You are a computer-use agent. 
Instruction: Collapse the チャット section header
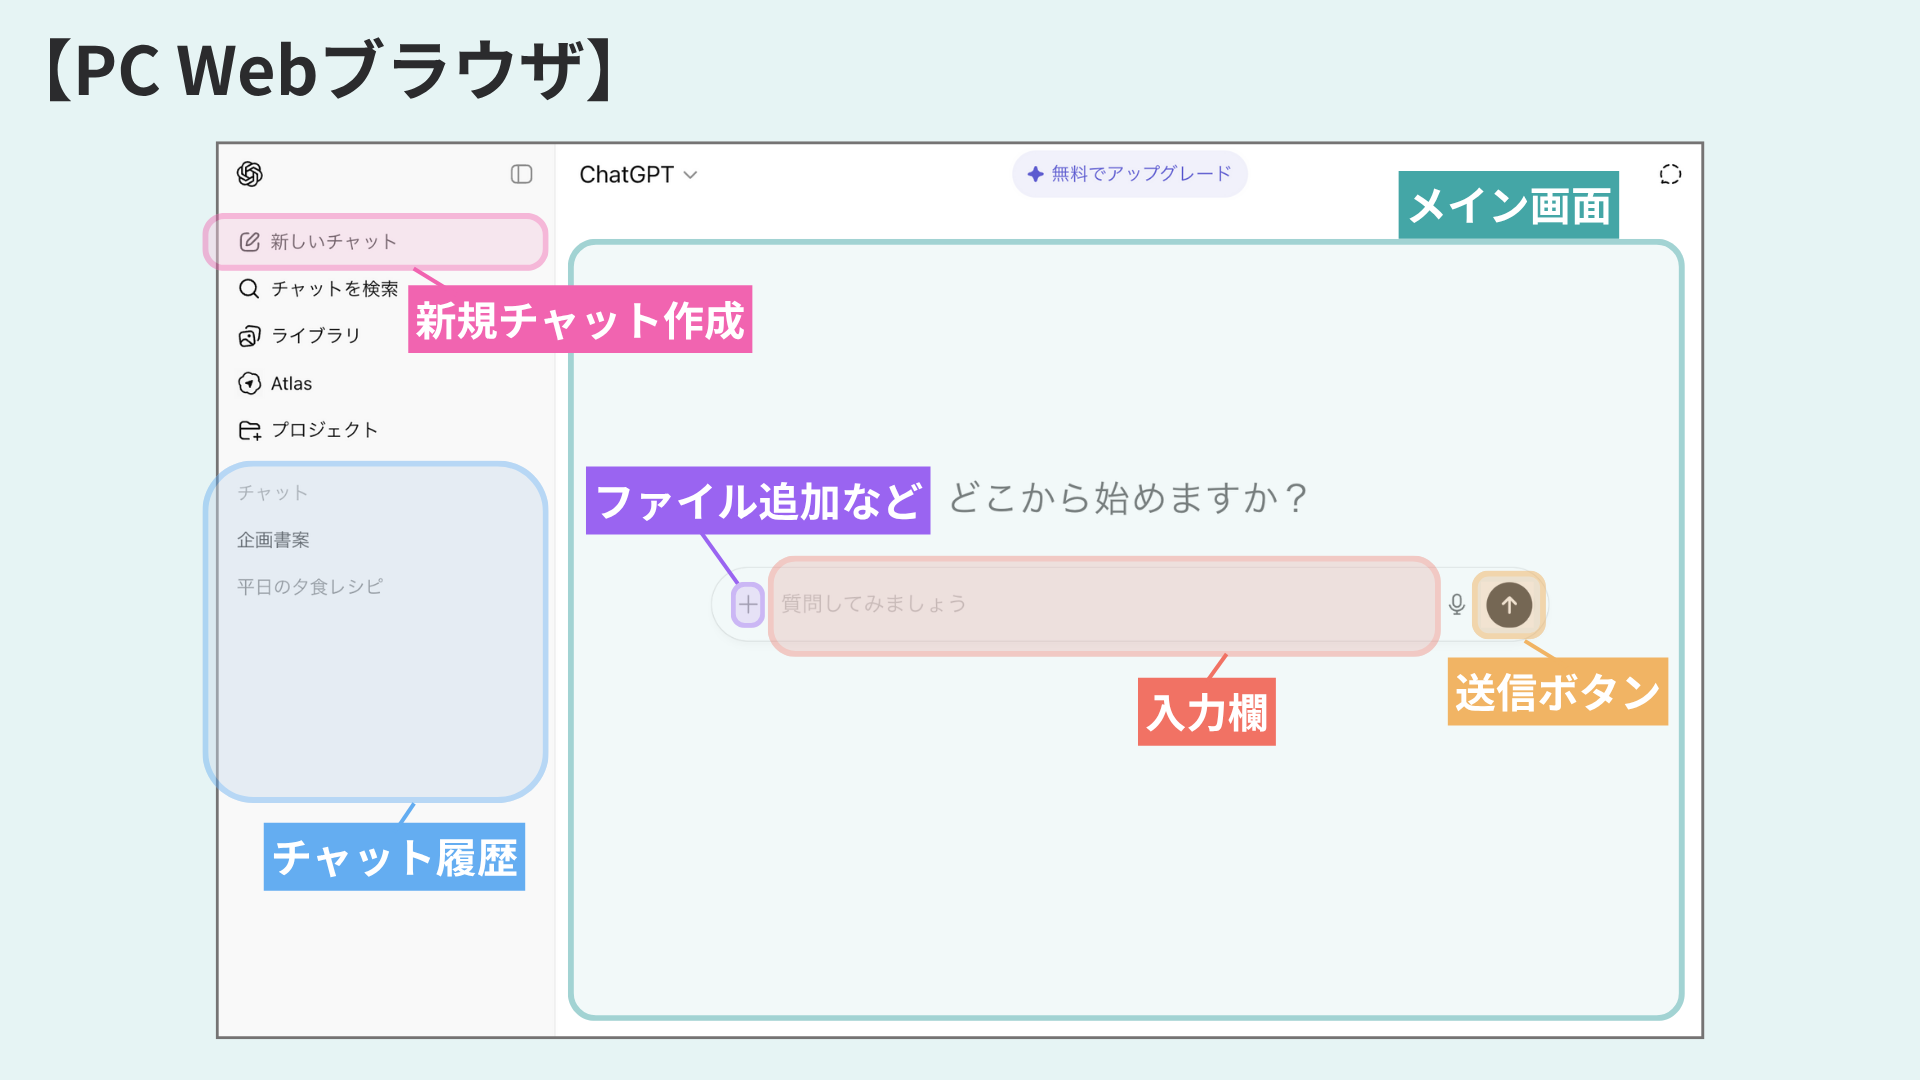(x=272, y=493)
